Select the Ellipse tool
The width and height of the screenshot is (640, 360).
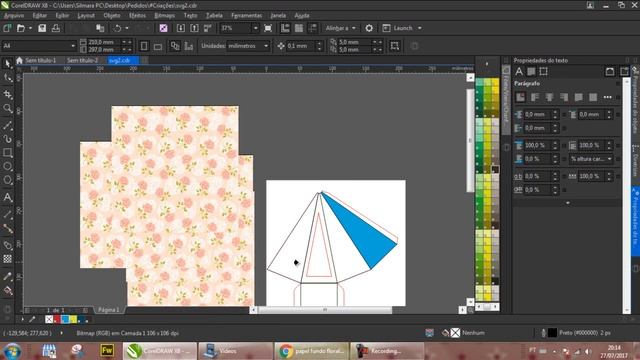7,167
